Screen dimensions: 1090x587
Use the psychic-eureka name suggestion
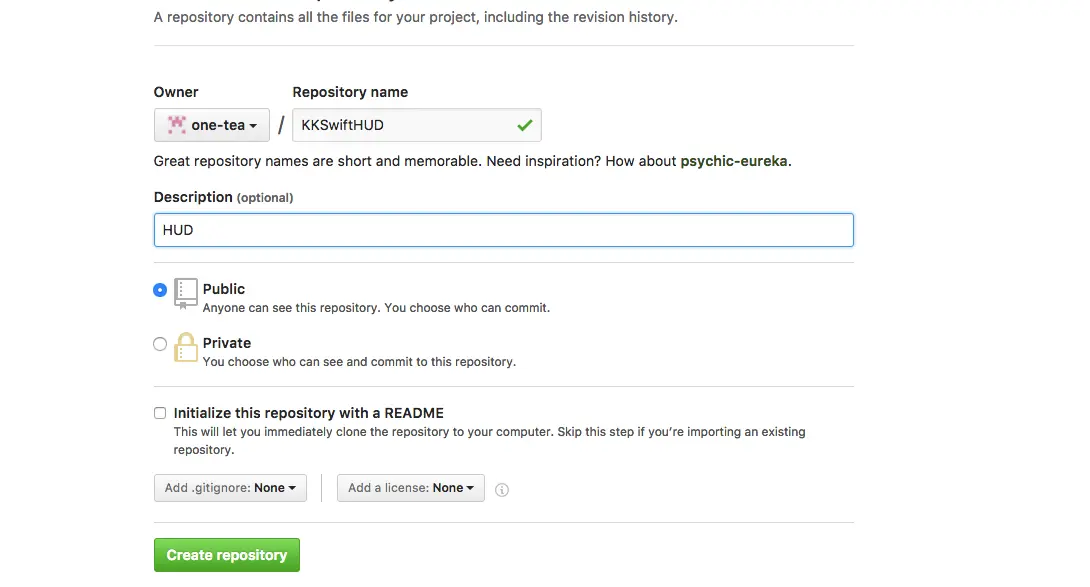click(733, 161)
